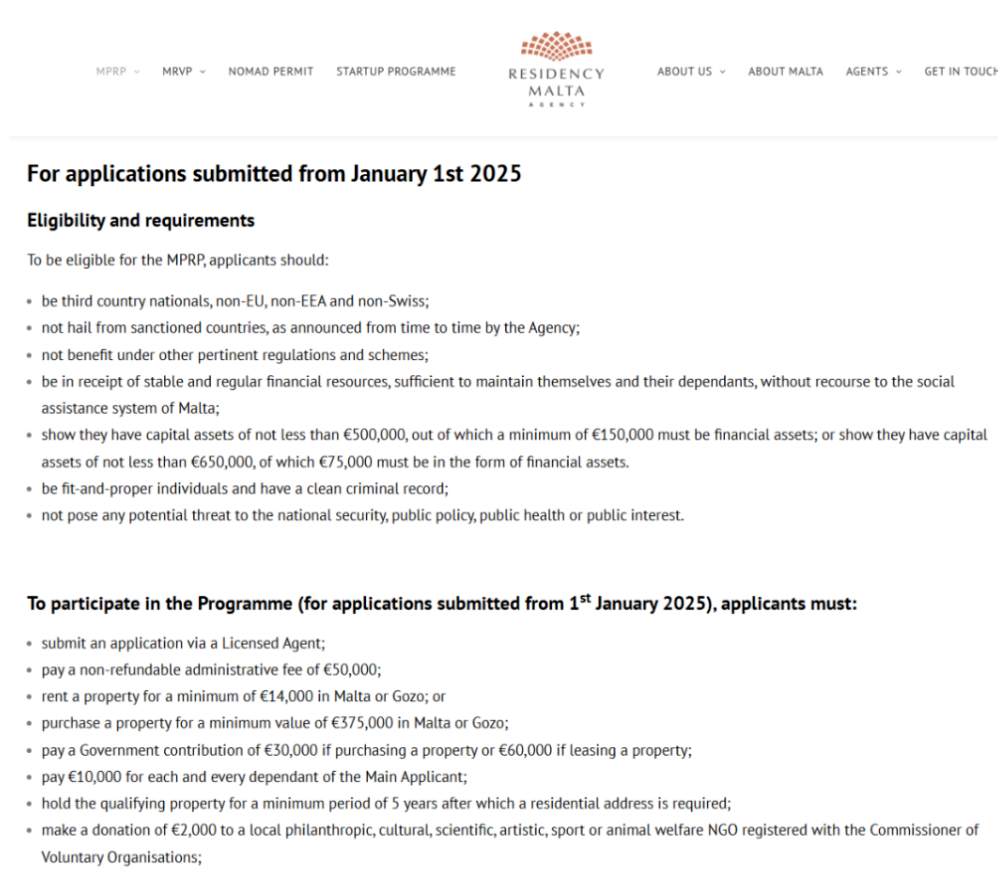Open the Get In Touch page
This screenshot has width=998, height=871.
(960, 71)
